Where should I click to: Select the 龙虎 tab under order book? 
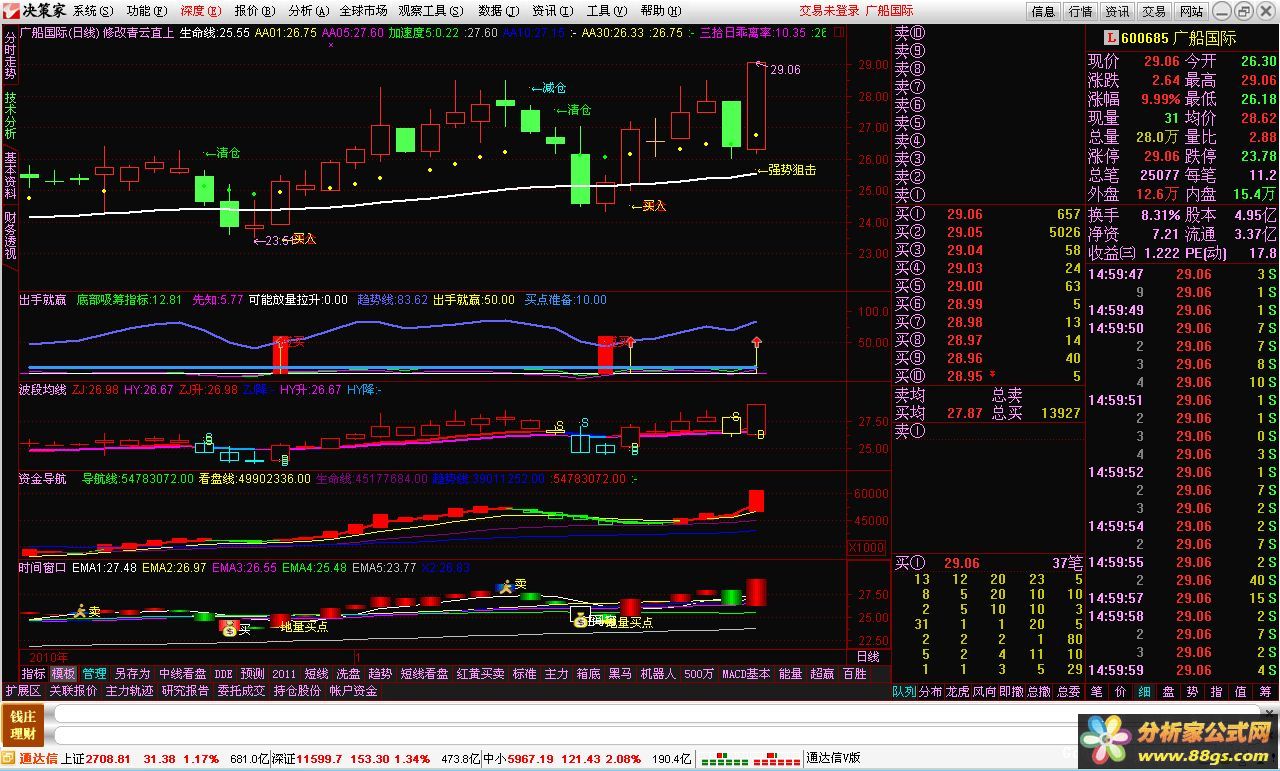[x=957, y=691]
